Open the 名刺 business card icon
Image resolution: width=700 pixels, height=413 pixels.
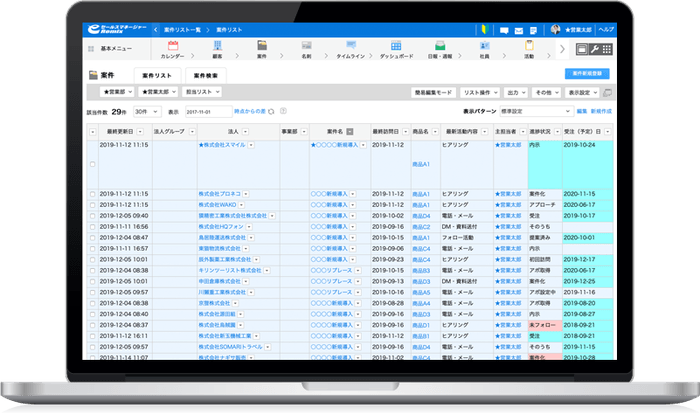pos(306,47)
